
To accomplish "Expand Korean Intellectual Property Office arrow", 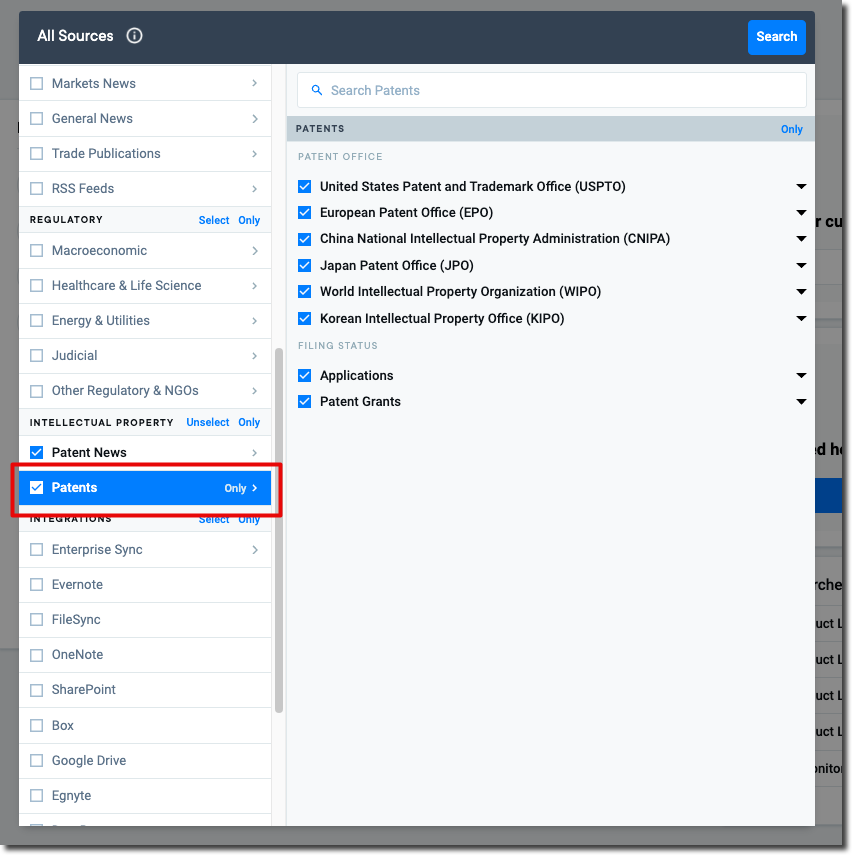I will 801,319.
